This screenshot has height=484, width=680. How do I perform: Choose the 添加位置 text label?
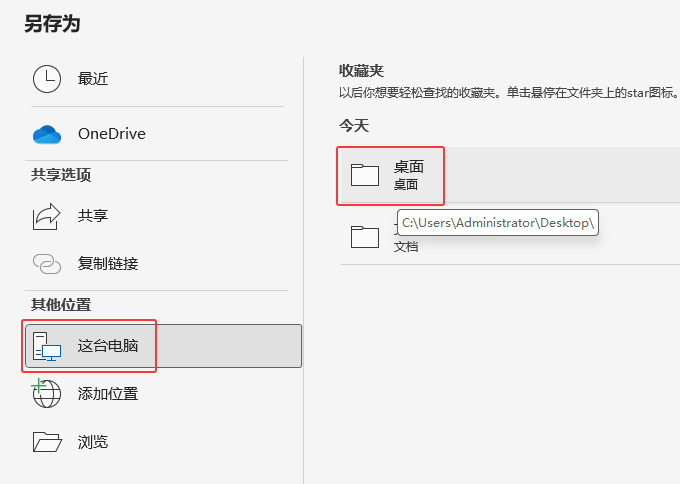pyautogui.click(x=108, y=393)
